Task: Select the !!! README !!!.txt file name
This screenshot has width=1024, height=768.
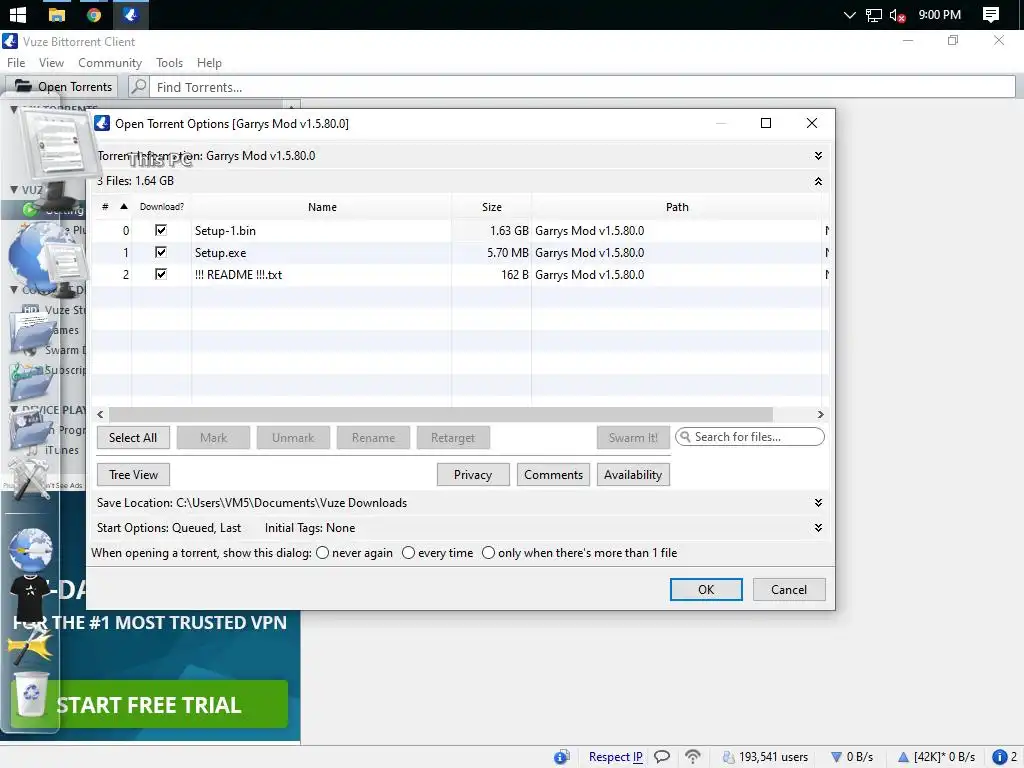Action: point(238,275)
